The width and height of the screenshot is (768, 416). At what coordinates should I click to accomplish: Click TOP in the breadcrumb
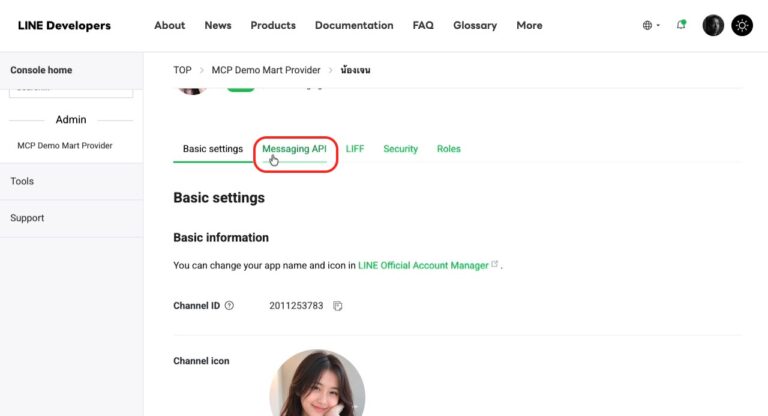click(182, 70)
